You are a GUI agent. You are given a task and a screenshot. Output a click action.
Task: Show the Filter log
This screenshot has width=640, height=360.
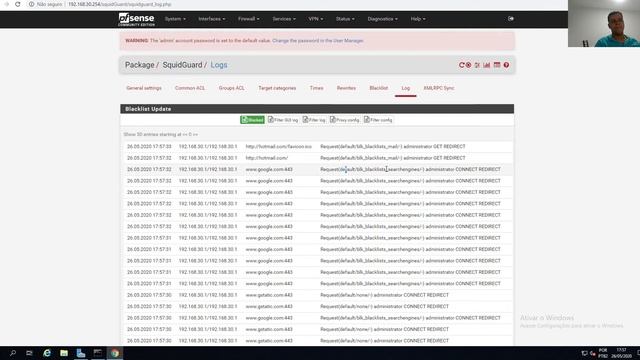(x=314, y=120)
